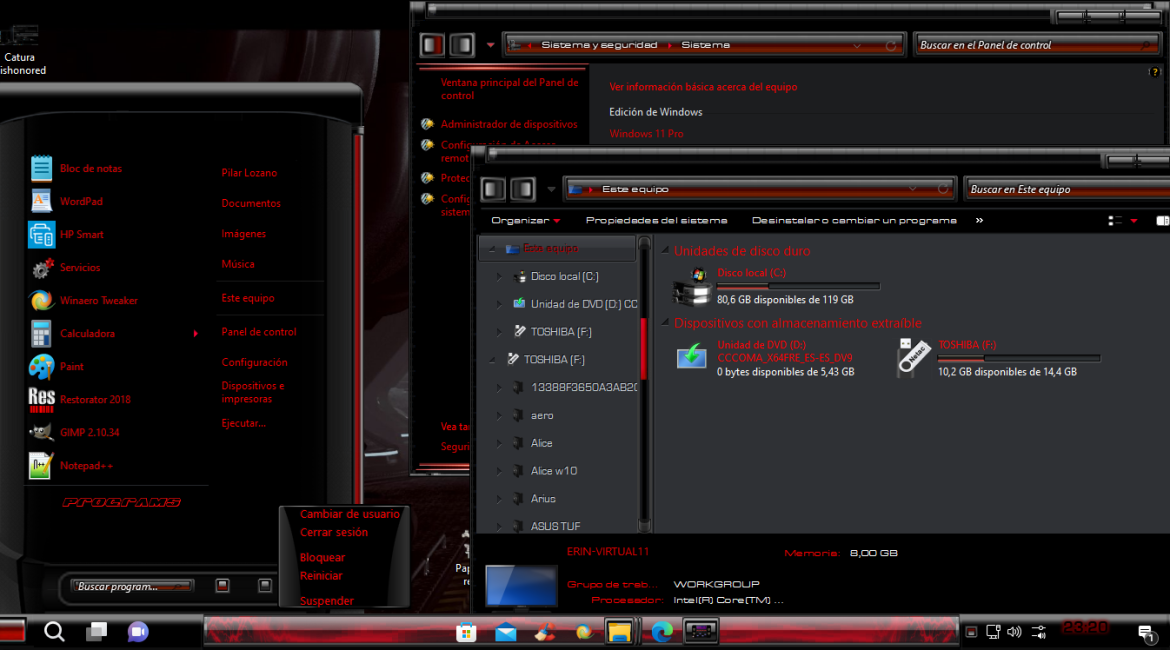The height and width of the screenshot is (650, 1170).
Task: Open HP Smart app
Action: pos(81,234)
